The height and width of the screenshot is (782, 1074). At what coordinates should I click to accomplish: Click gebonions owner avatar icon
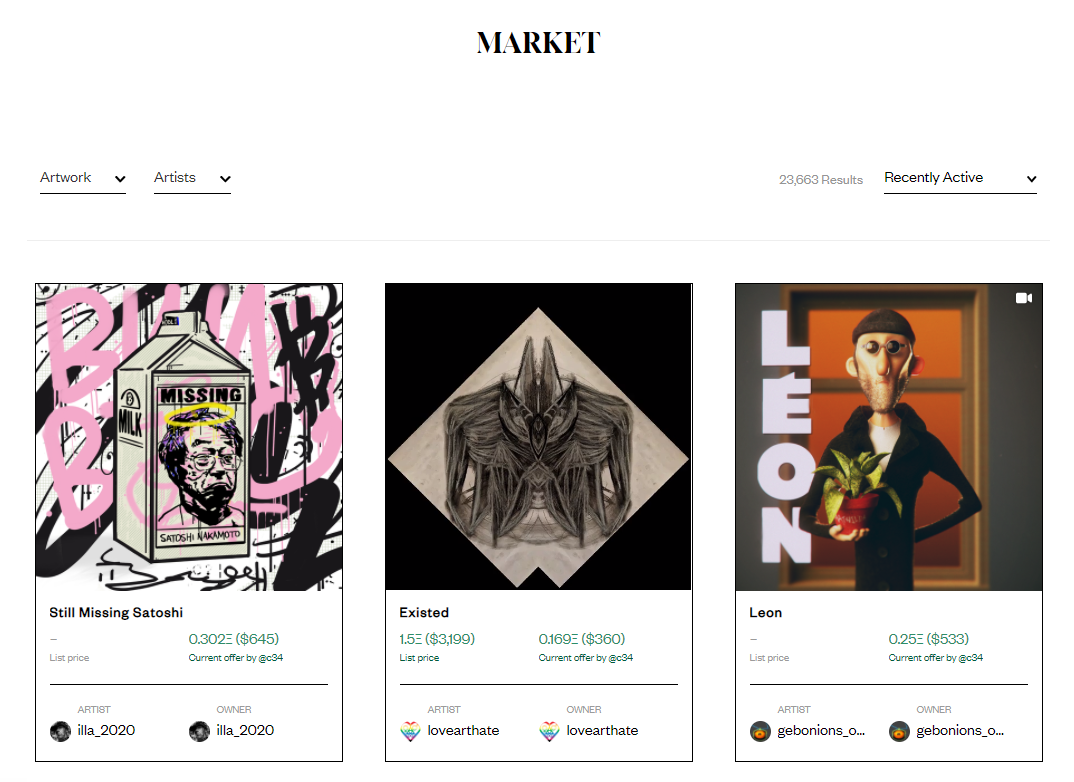click(899, 731)
